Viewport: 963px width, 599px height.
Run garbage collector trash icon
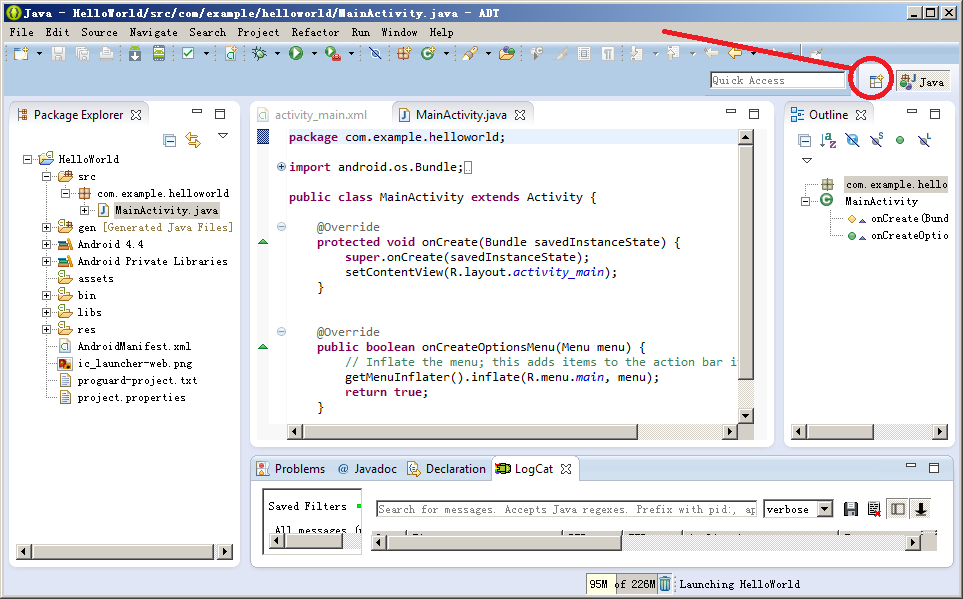coord(665,584)
